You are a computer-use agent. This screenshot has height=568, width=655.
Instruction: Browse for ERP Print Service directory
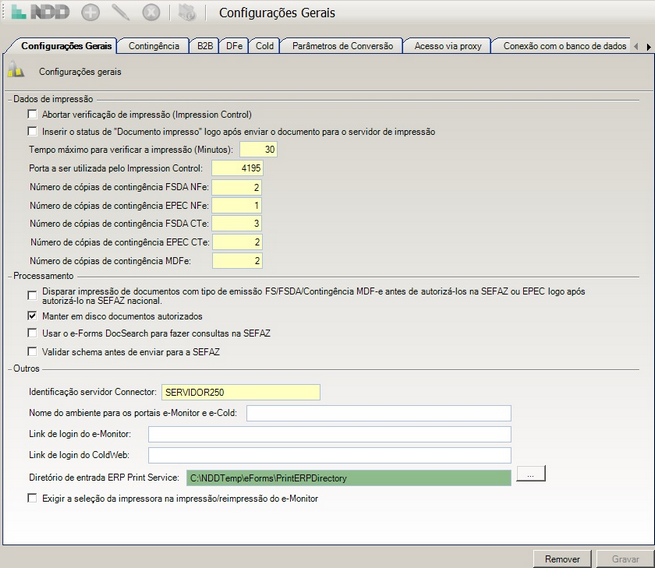(531, 476)
